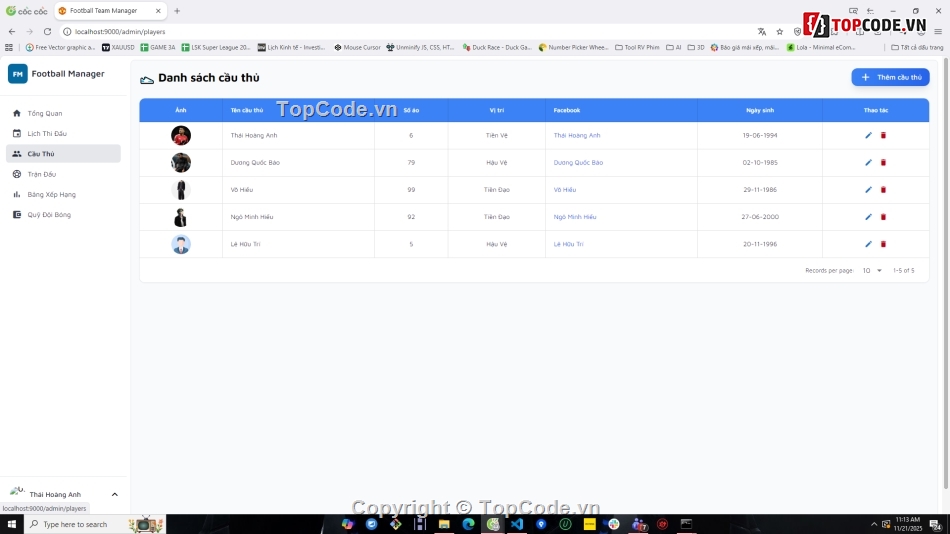Delete player Ngô Minh Hiếu with trash icon
The height and width of the screenshot is (534, 950).
coord(883,216)
